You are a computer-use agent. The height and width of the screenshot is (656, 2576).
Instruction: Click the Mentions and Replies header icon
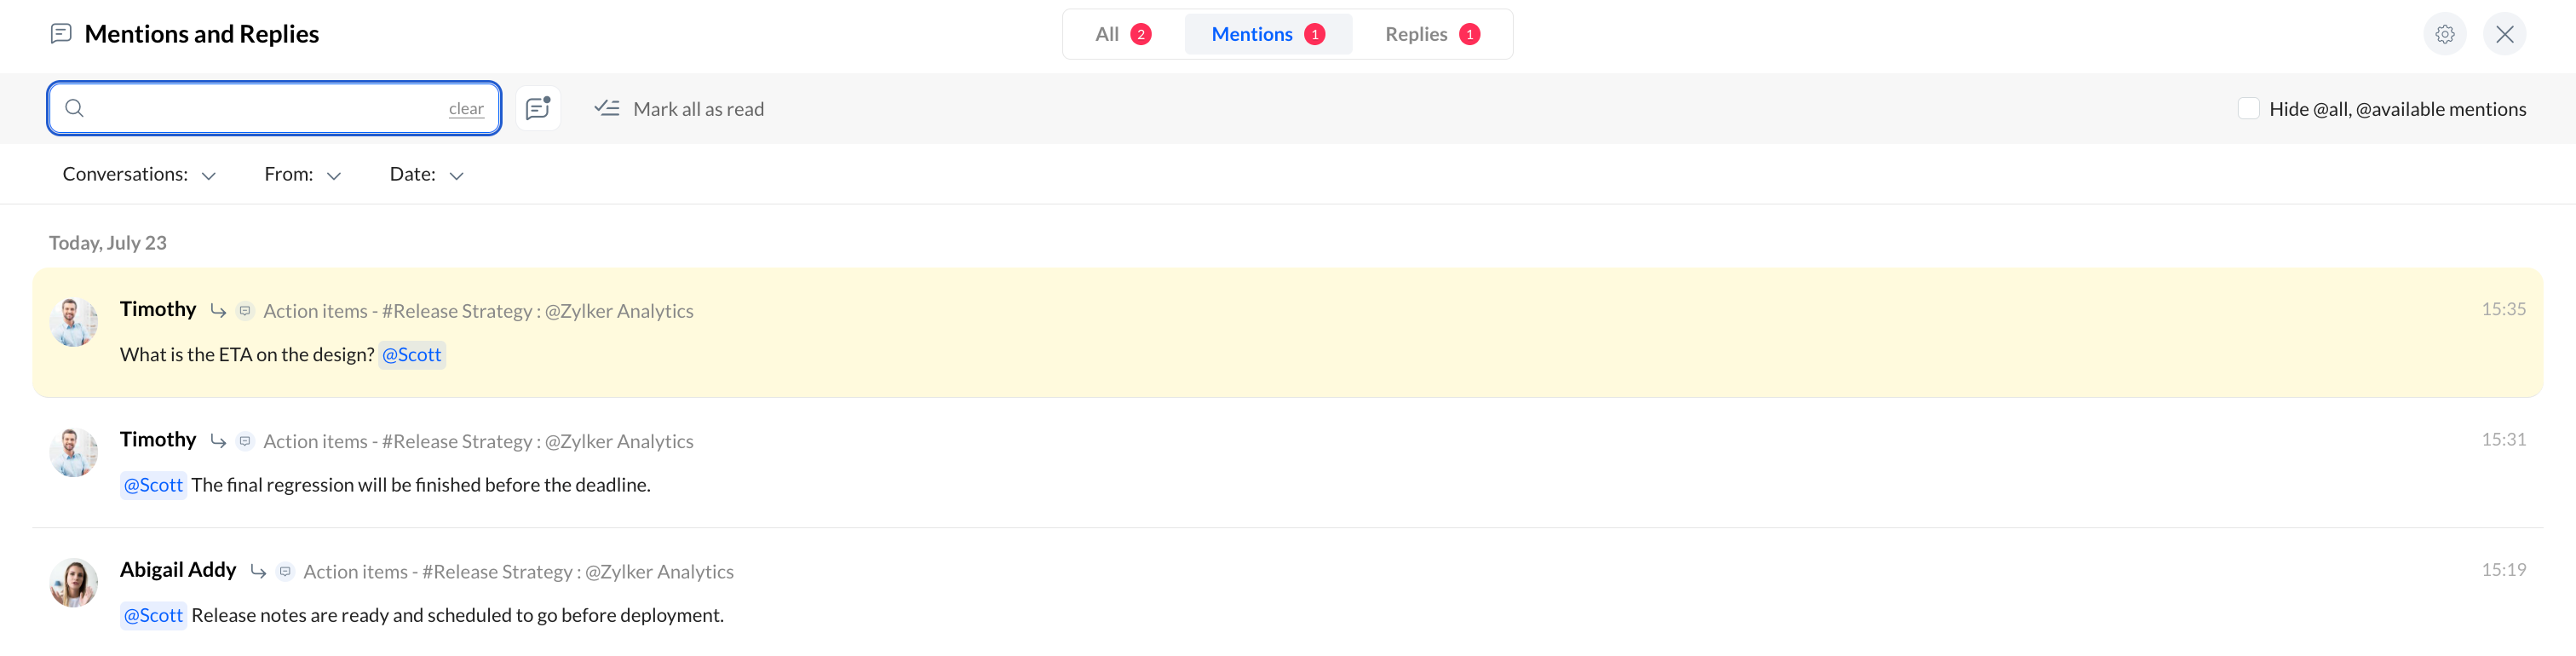click(x=61, y=34)
